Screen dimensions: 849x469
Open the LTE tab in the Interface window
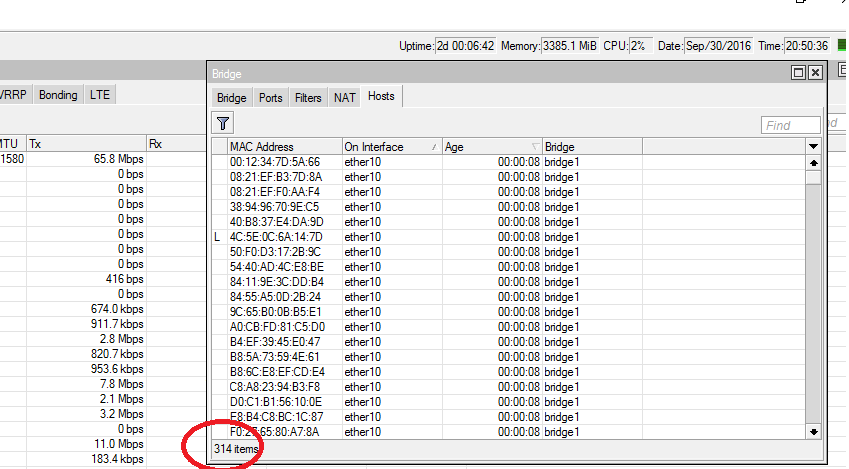click(100, 95)
